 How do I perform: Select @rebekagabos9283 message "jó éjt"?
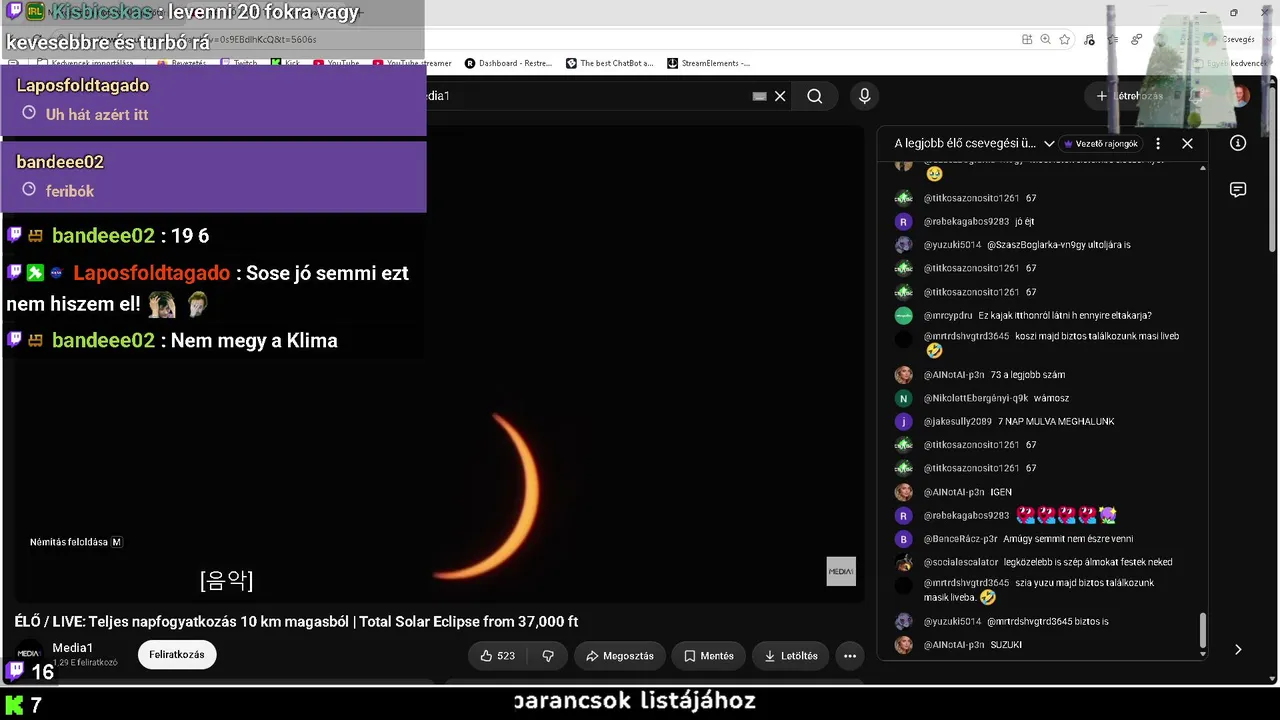[1024, 222]
